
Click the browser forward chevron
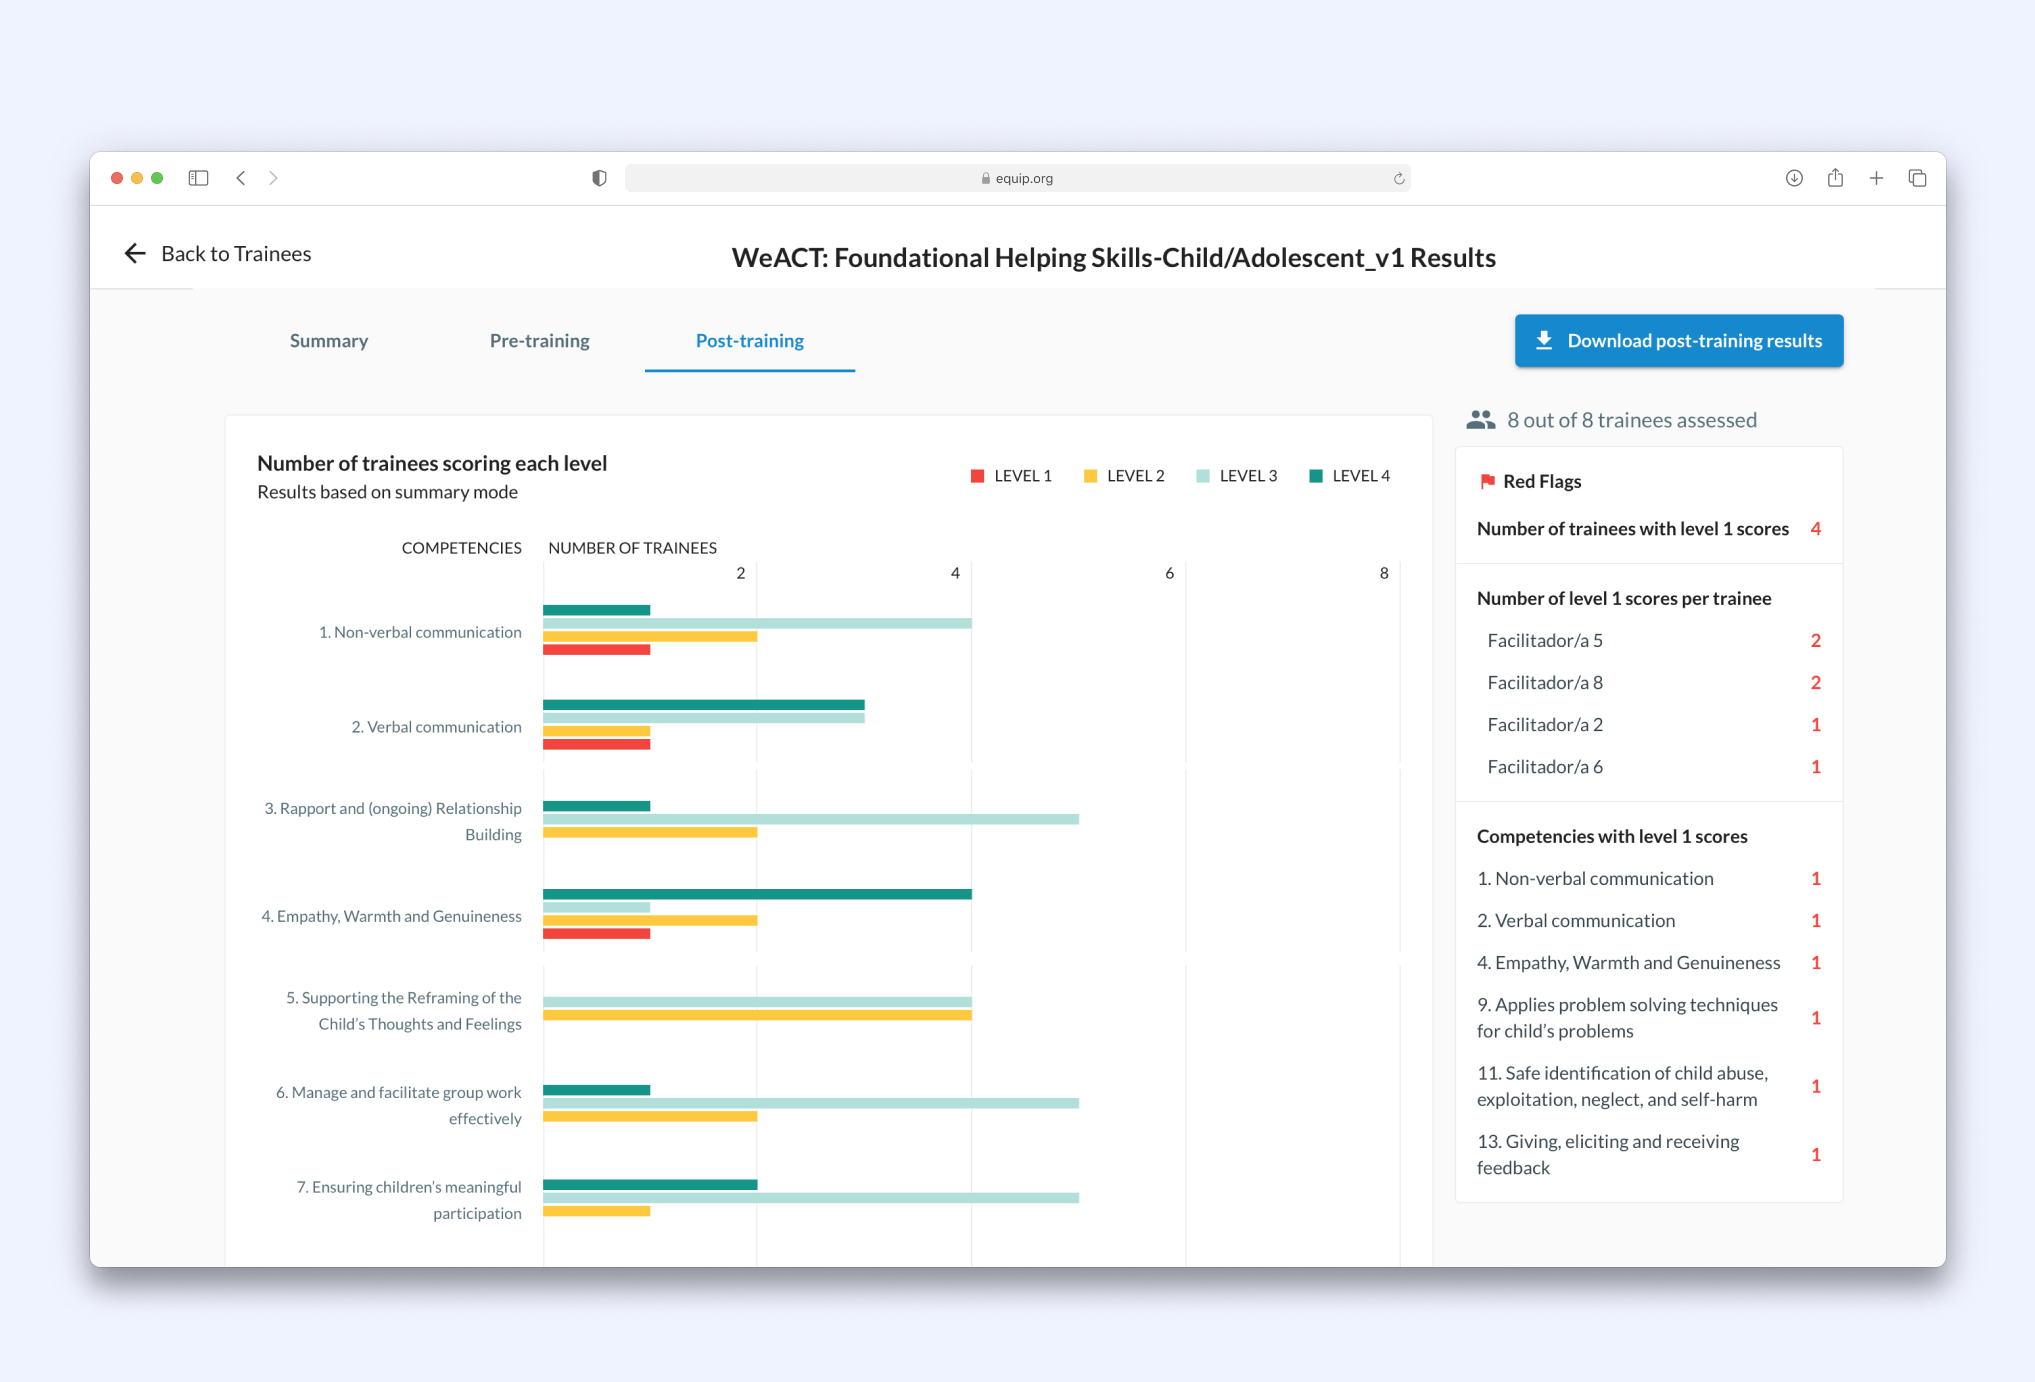coord(273,178)
